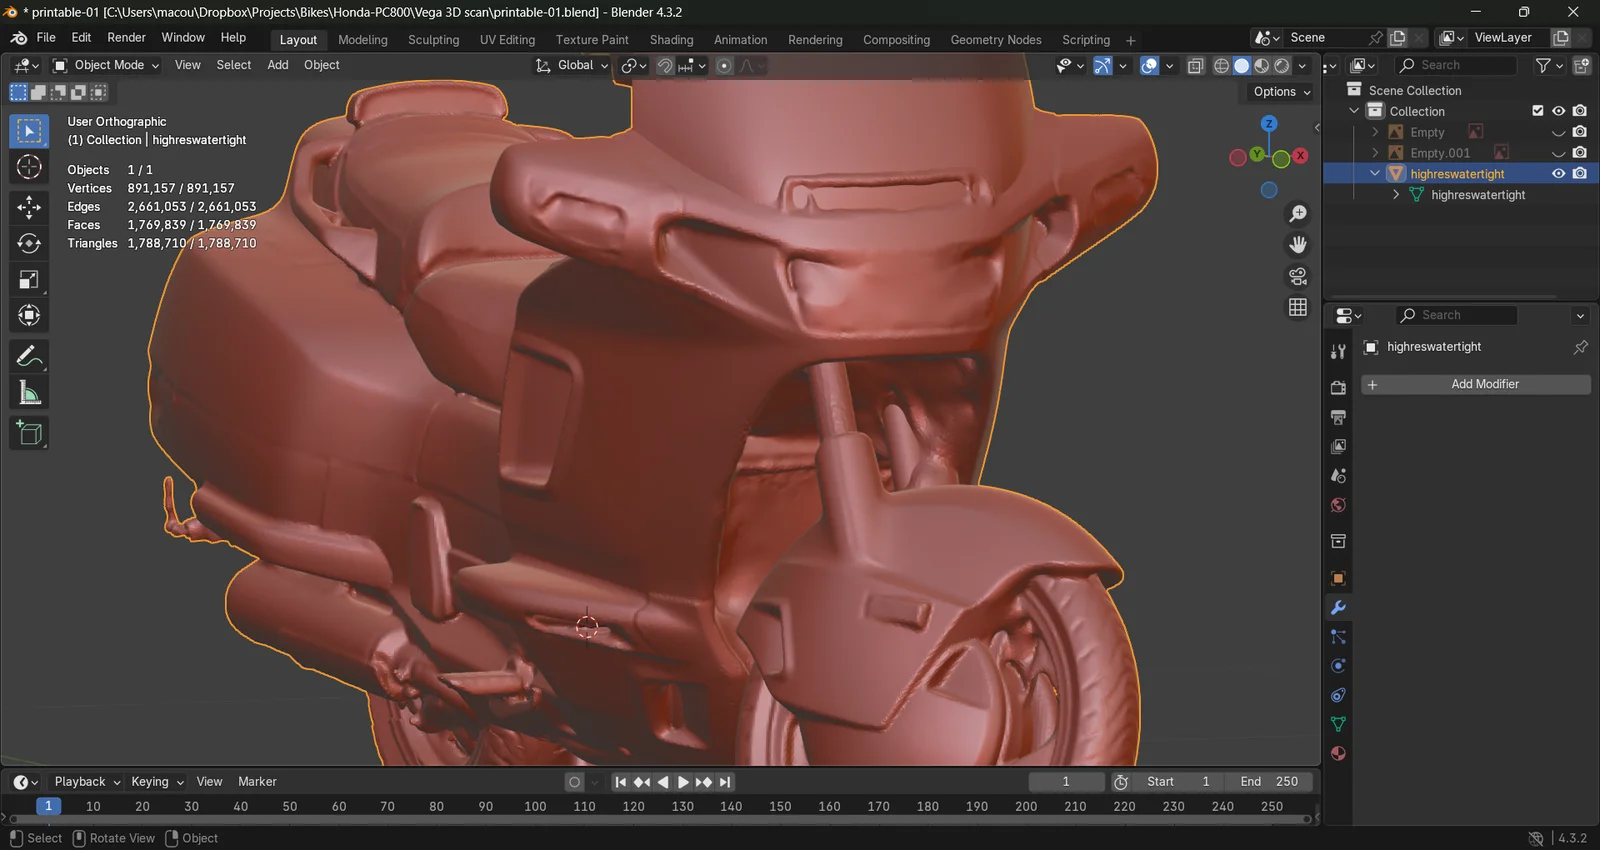Image resolution: width=1600 pixels, height=850 pixels.
Task: Switch to the UV Editing workspace tab
Action: click(x=507, y=40)
